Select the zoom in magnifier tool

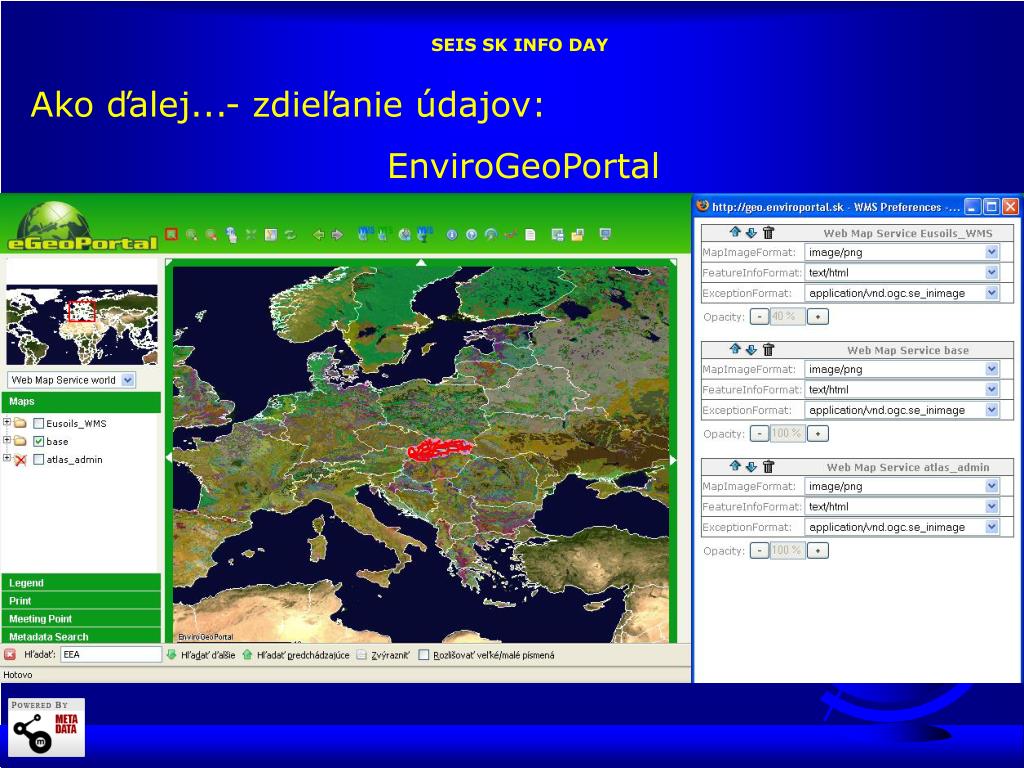pyautogui.click(x=191, y=234)
